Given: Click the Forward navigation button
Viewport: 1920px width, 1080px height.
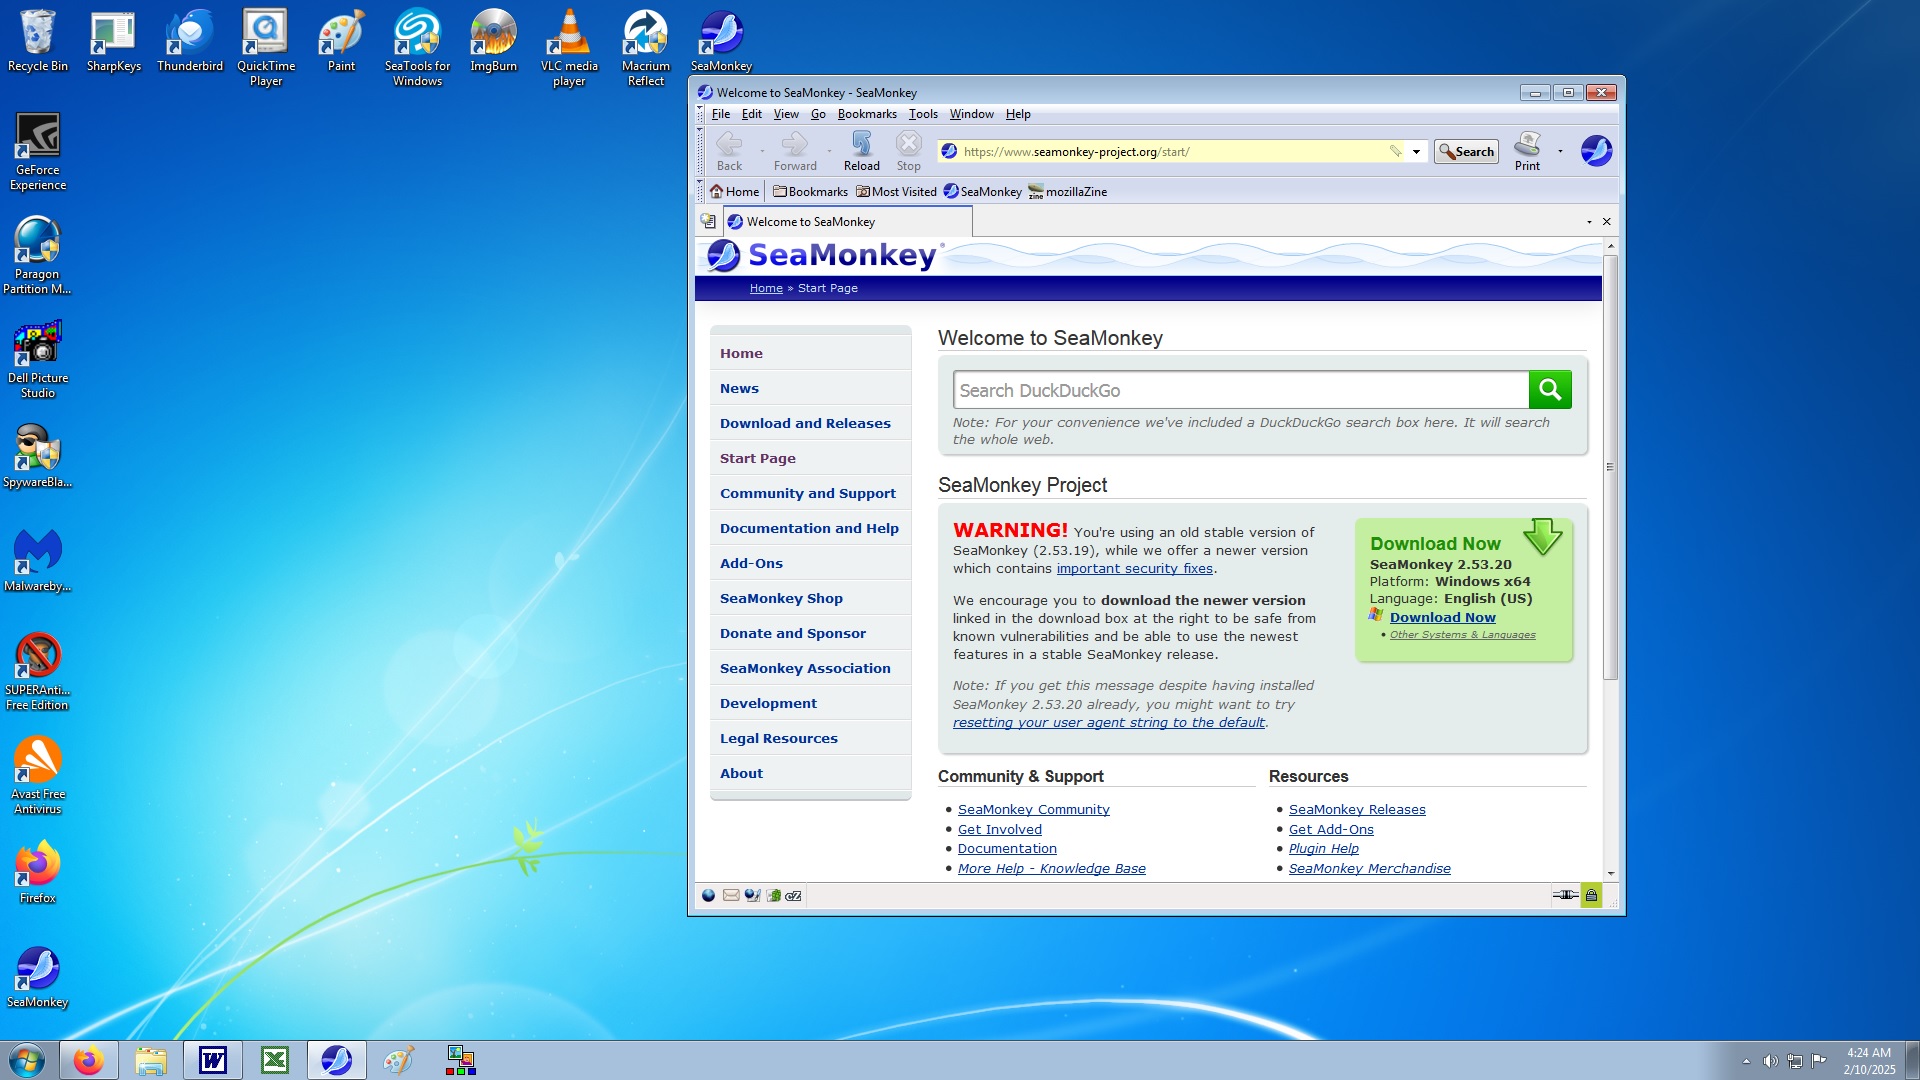Looking at the screenshot, I should [x=795, y=151].
